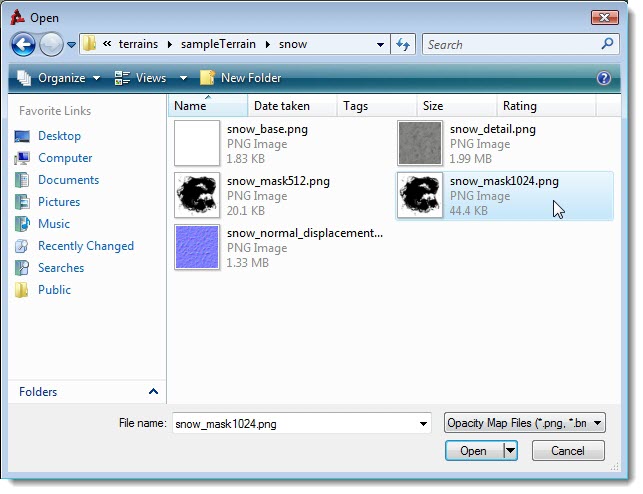
Task: Create a New Folder
Action: [241, 78]
